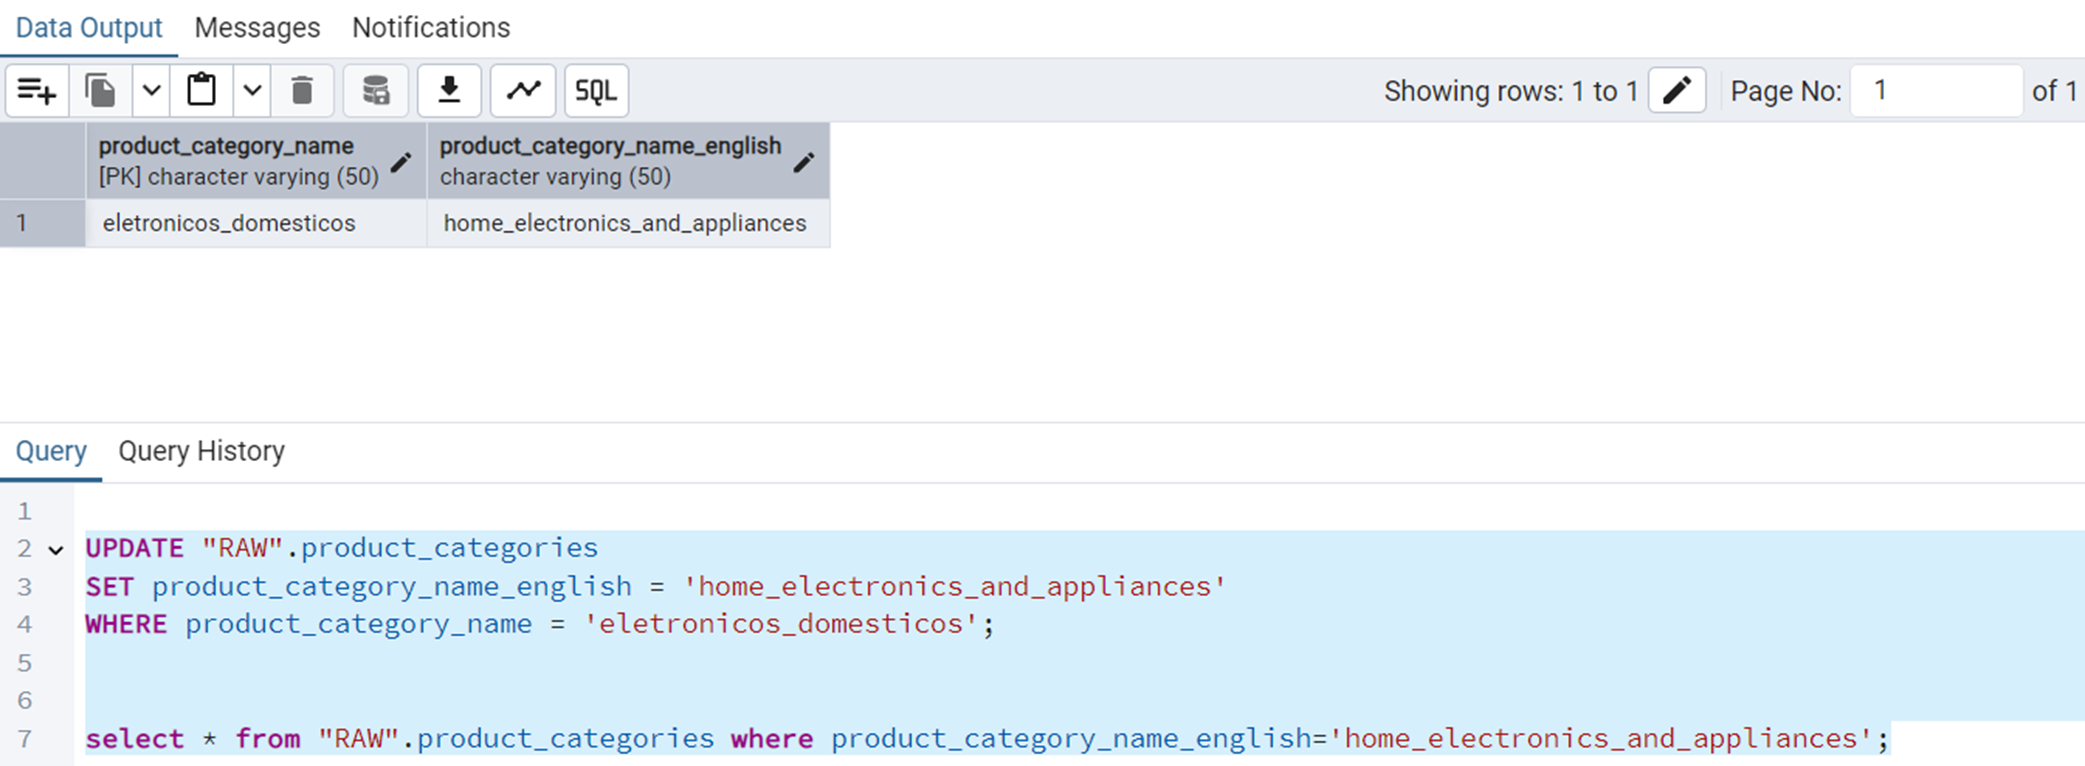Click the Page No input field
The image size is (2085, 766).
[x=1935, y=91]
